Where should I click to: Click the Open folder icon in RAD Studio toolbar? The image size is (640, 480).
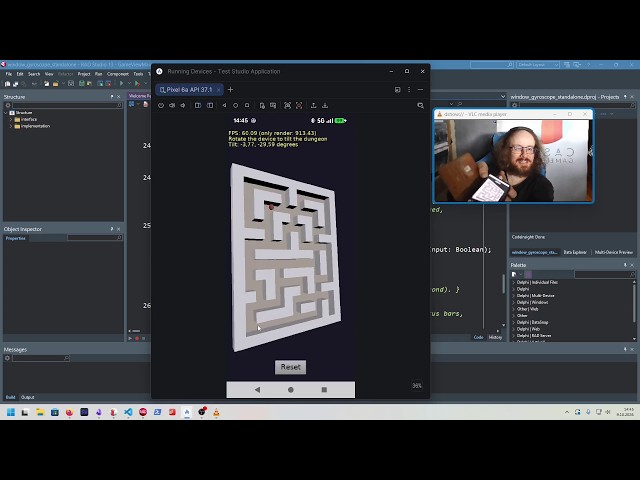[x=55, y=84]
